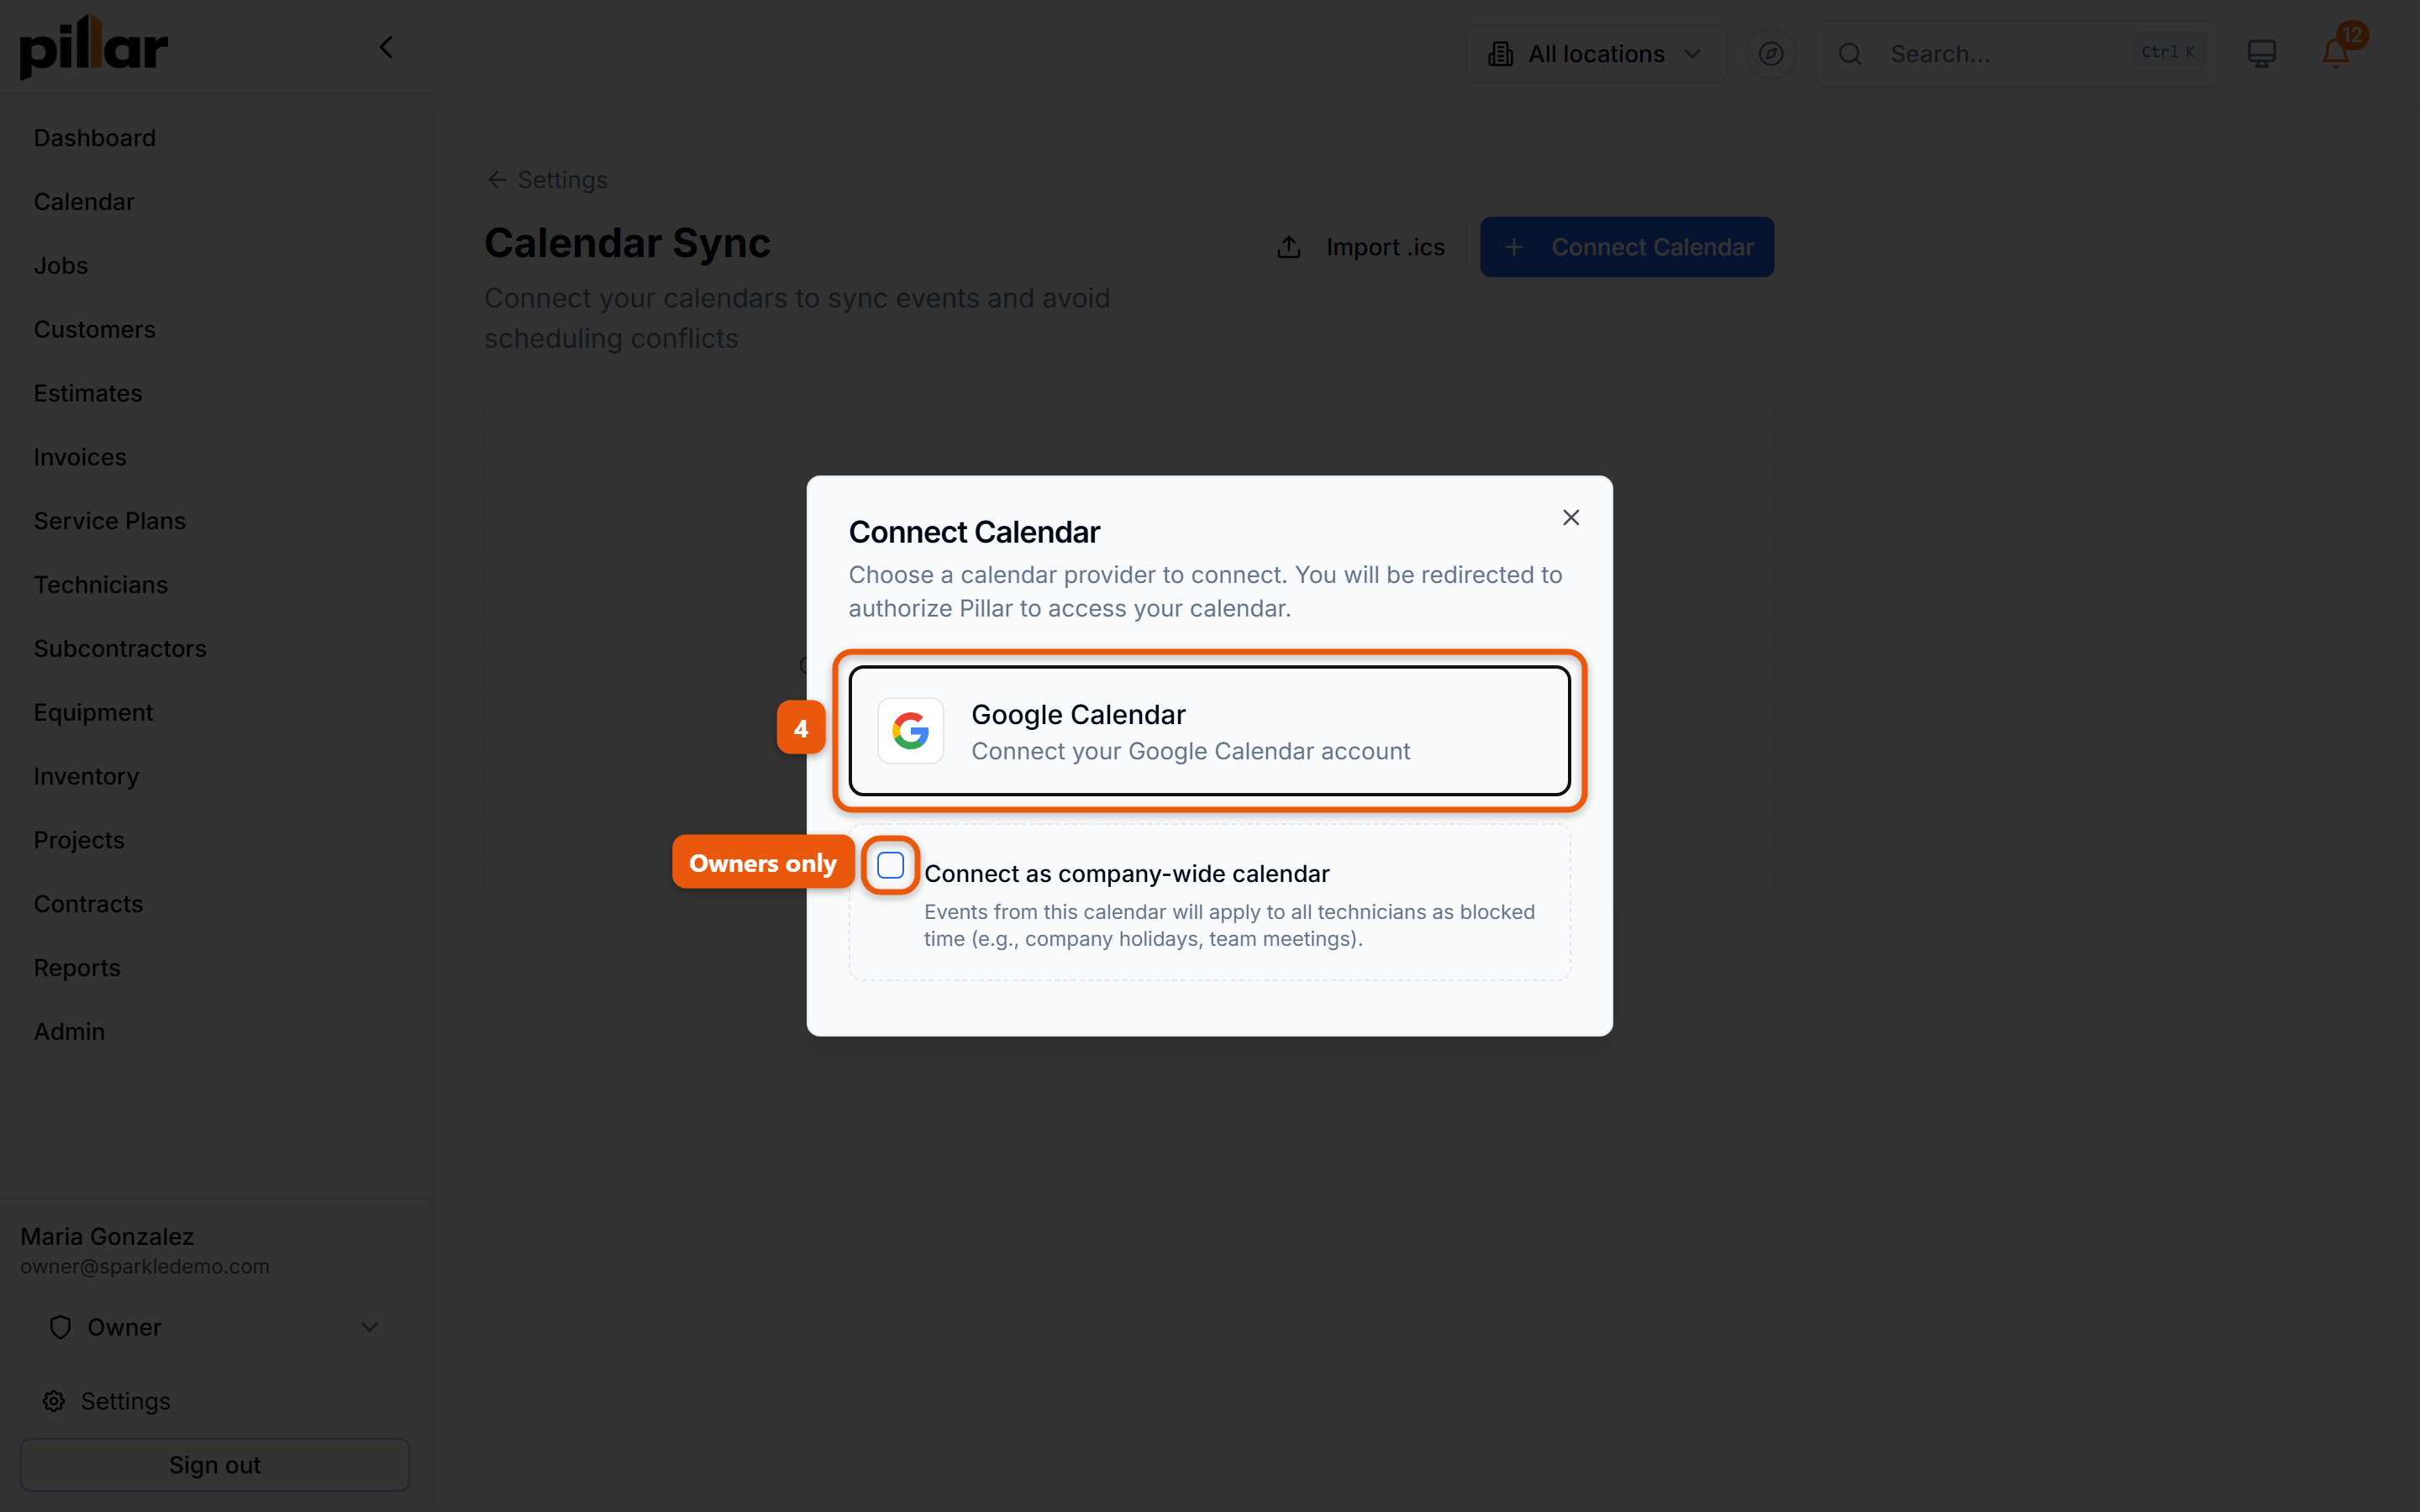Go to Calendar in the sidebar

pos(84,202)
